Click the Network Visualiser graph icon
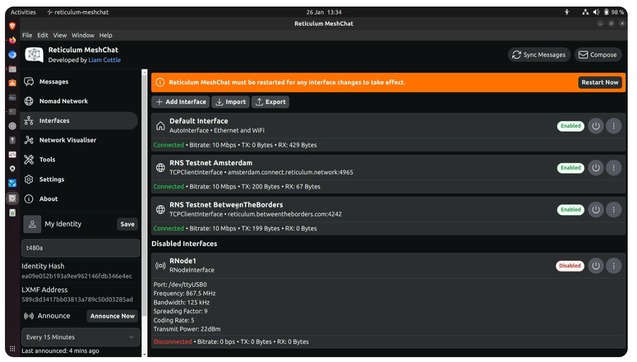637x362 pixels. tap(29, 140)
